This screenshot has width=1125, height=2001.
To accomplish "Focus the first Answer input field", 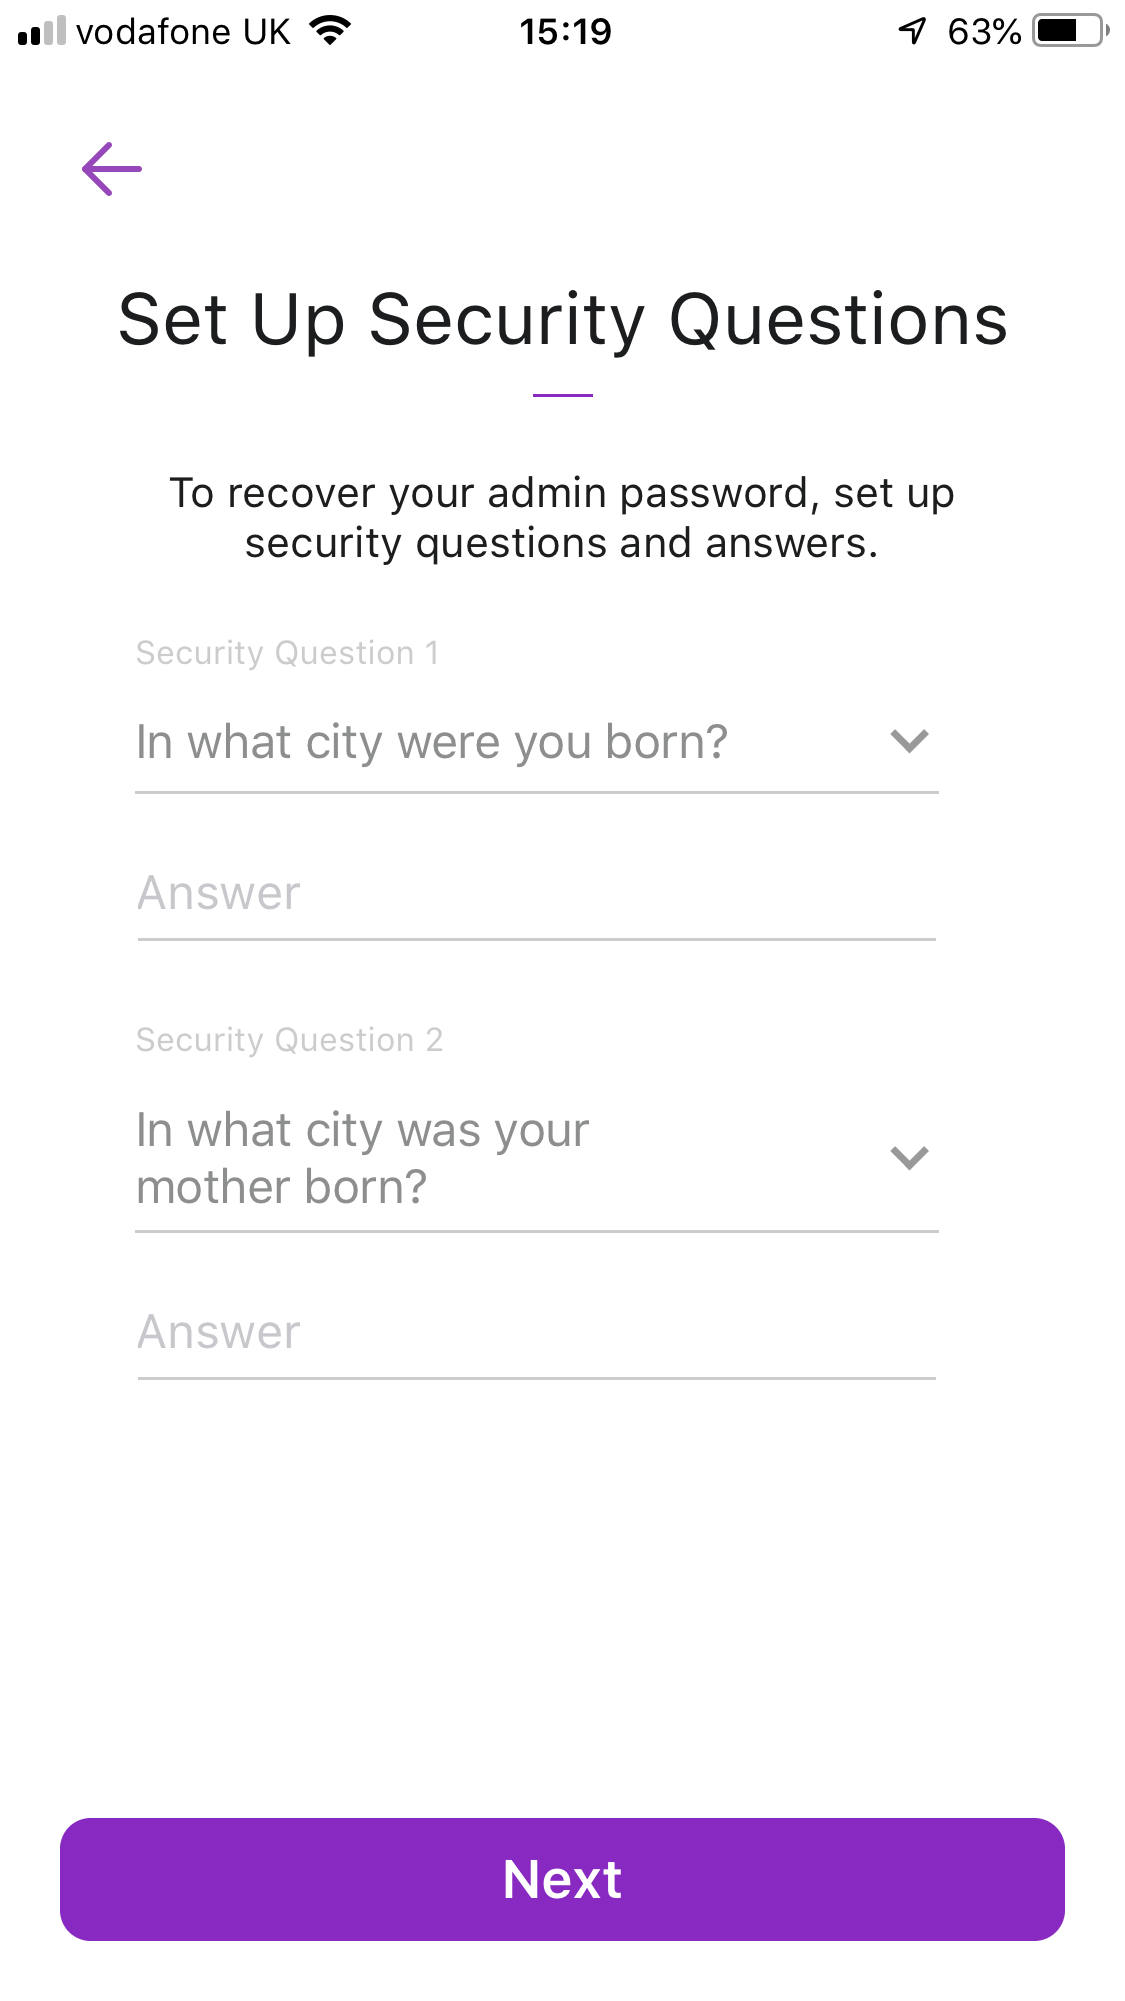I will pyautogui.click(x=536, y=893).
